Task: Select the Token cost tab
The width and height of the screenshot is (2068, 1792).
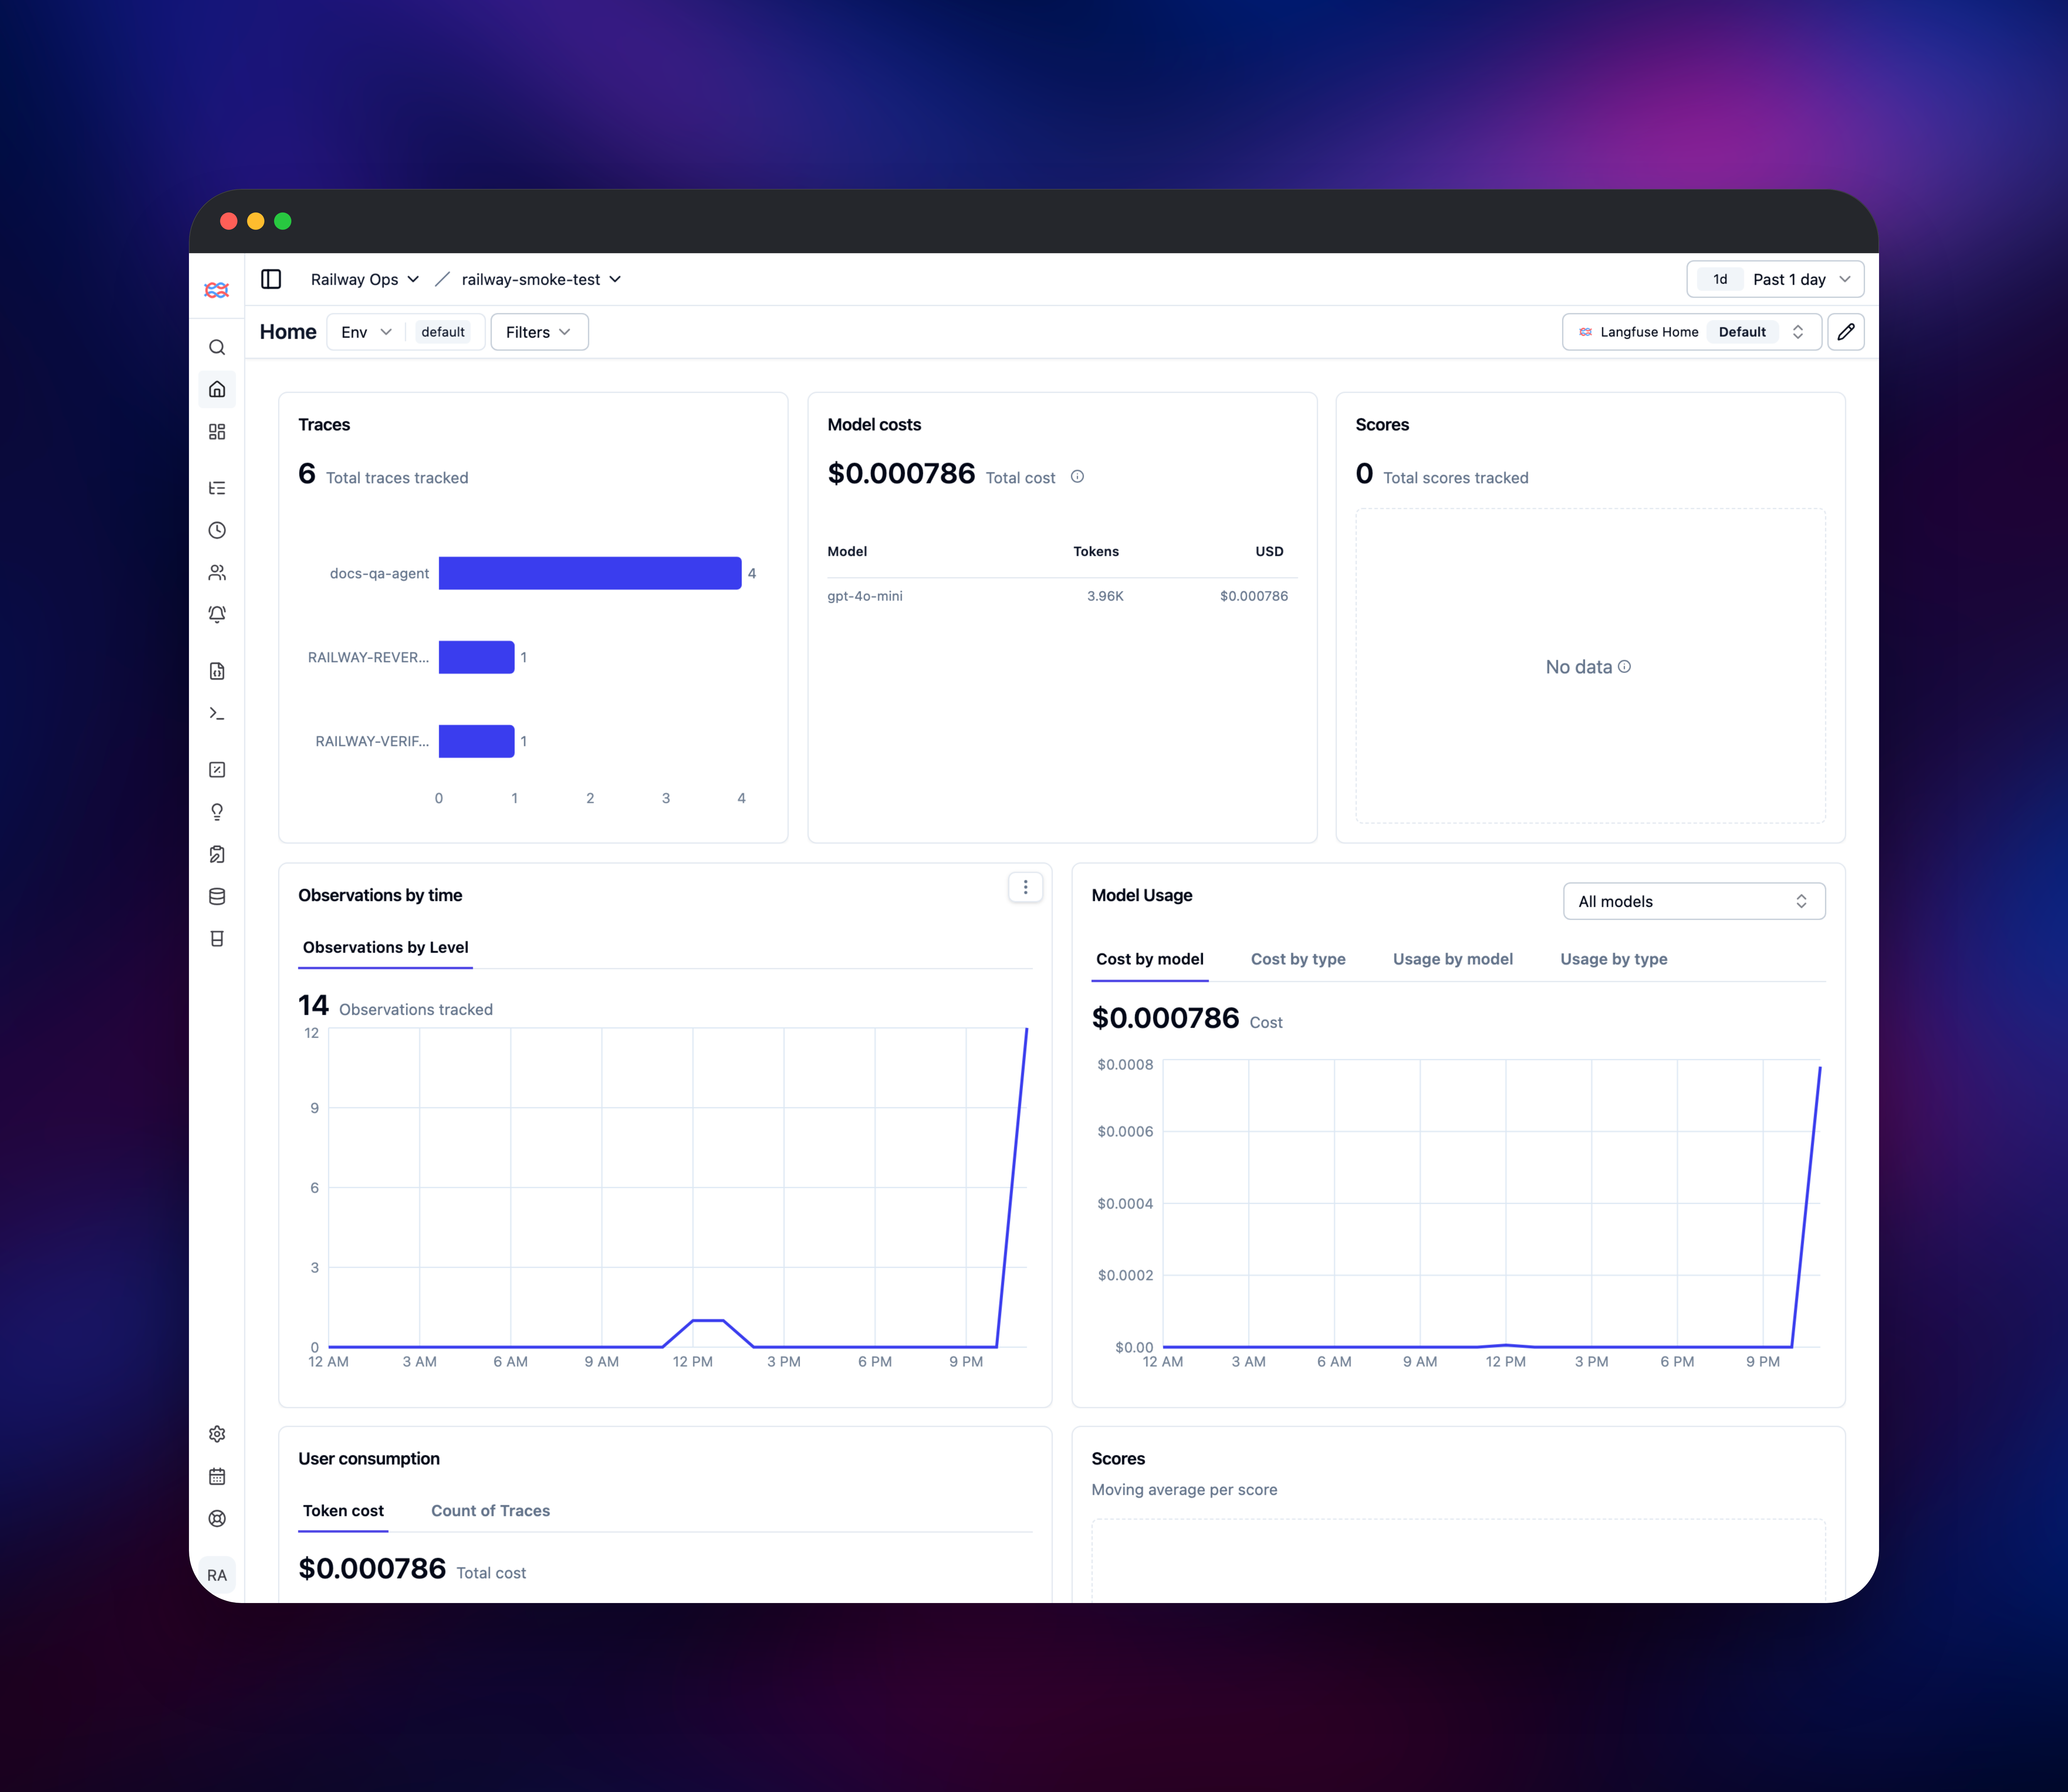Action: pos(343,1511)
